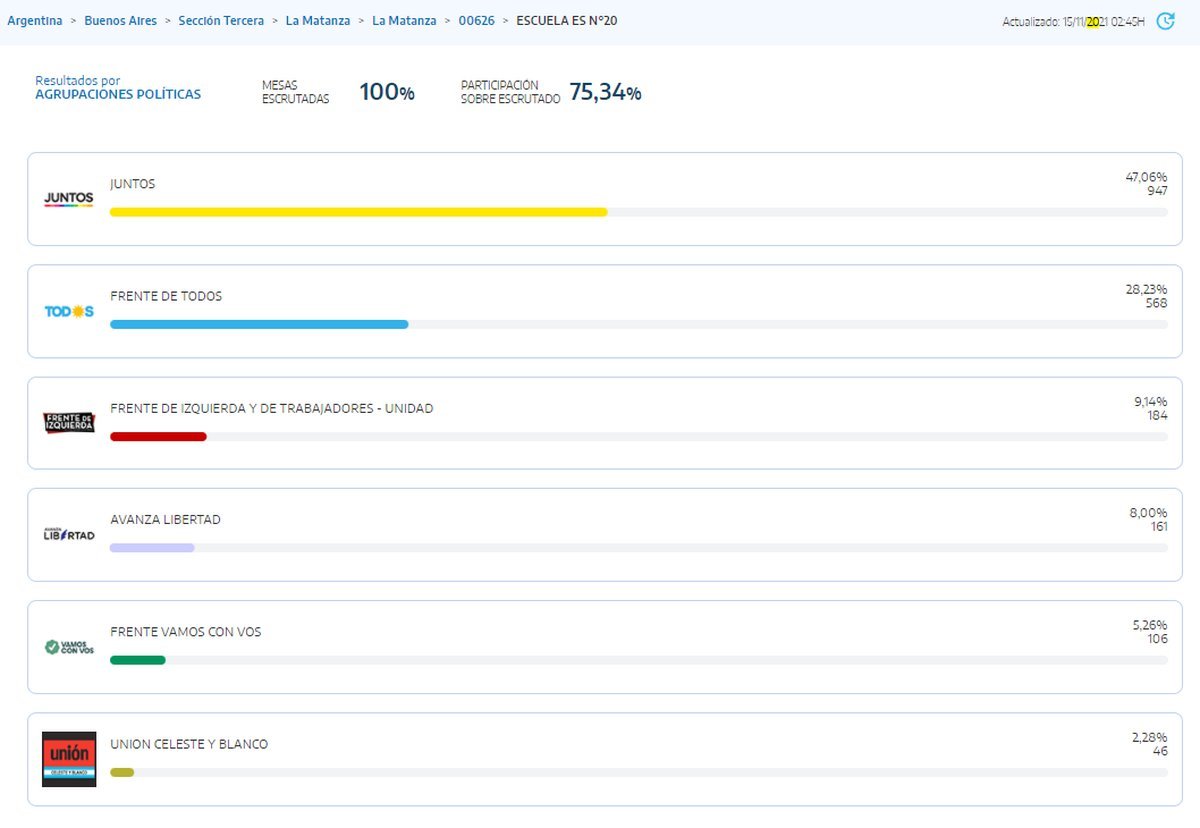This screenshot has width=1200, height=828.
Task: Click the Frente de Todos logo
Action: click(69, 311)
